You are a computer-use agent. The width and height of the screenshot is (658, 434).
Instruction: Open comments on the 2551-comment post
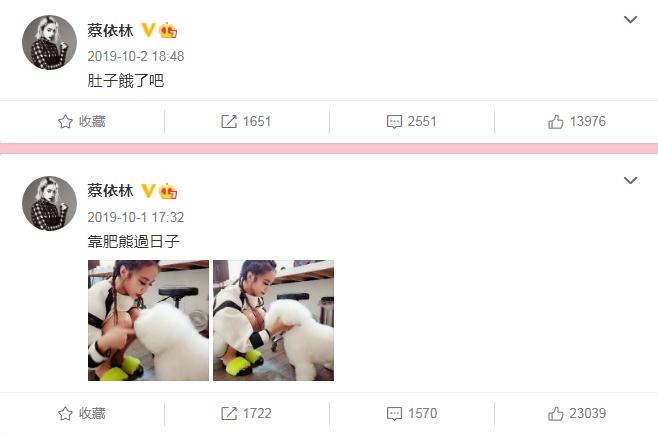tap(394, 122)
